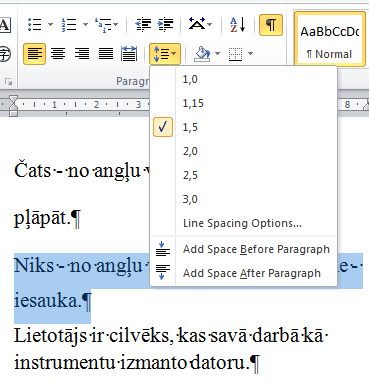Choose Add Space After Paragraph

[x=244, y=273]
